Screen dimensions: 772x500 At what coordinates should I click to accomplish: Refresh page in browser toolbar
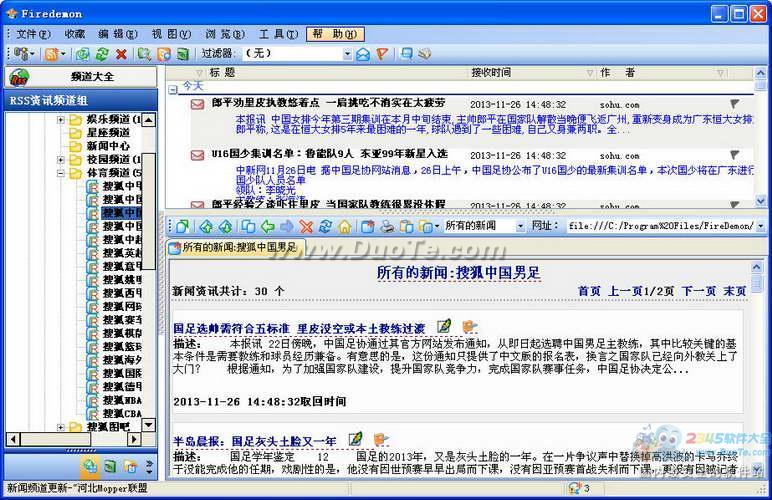[325, 226]
